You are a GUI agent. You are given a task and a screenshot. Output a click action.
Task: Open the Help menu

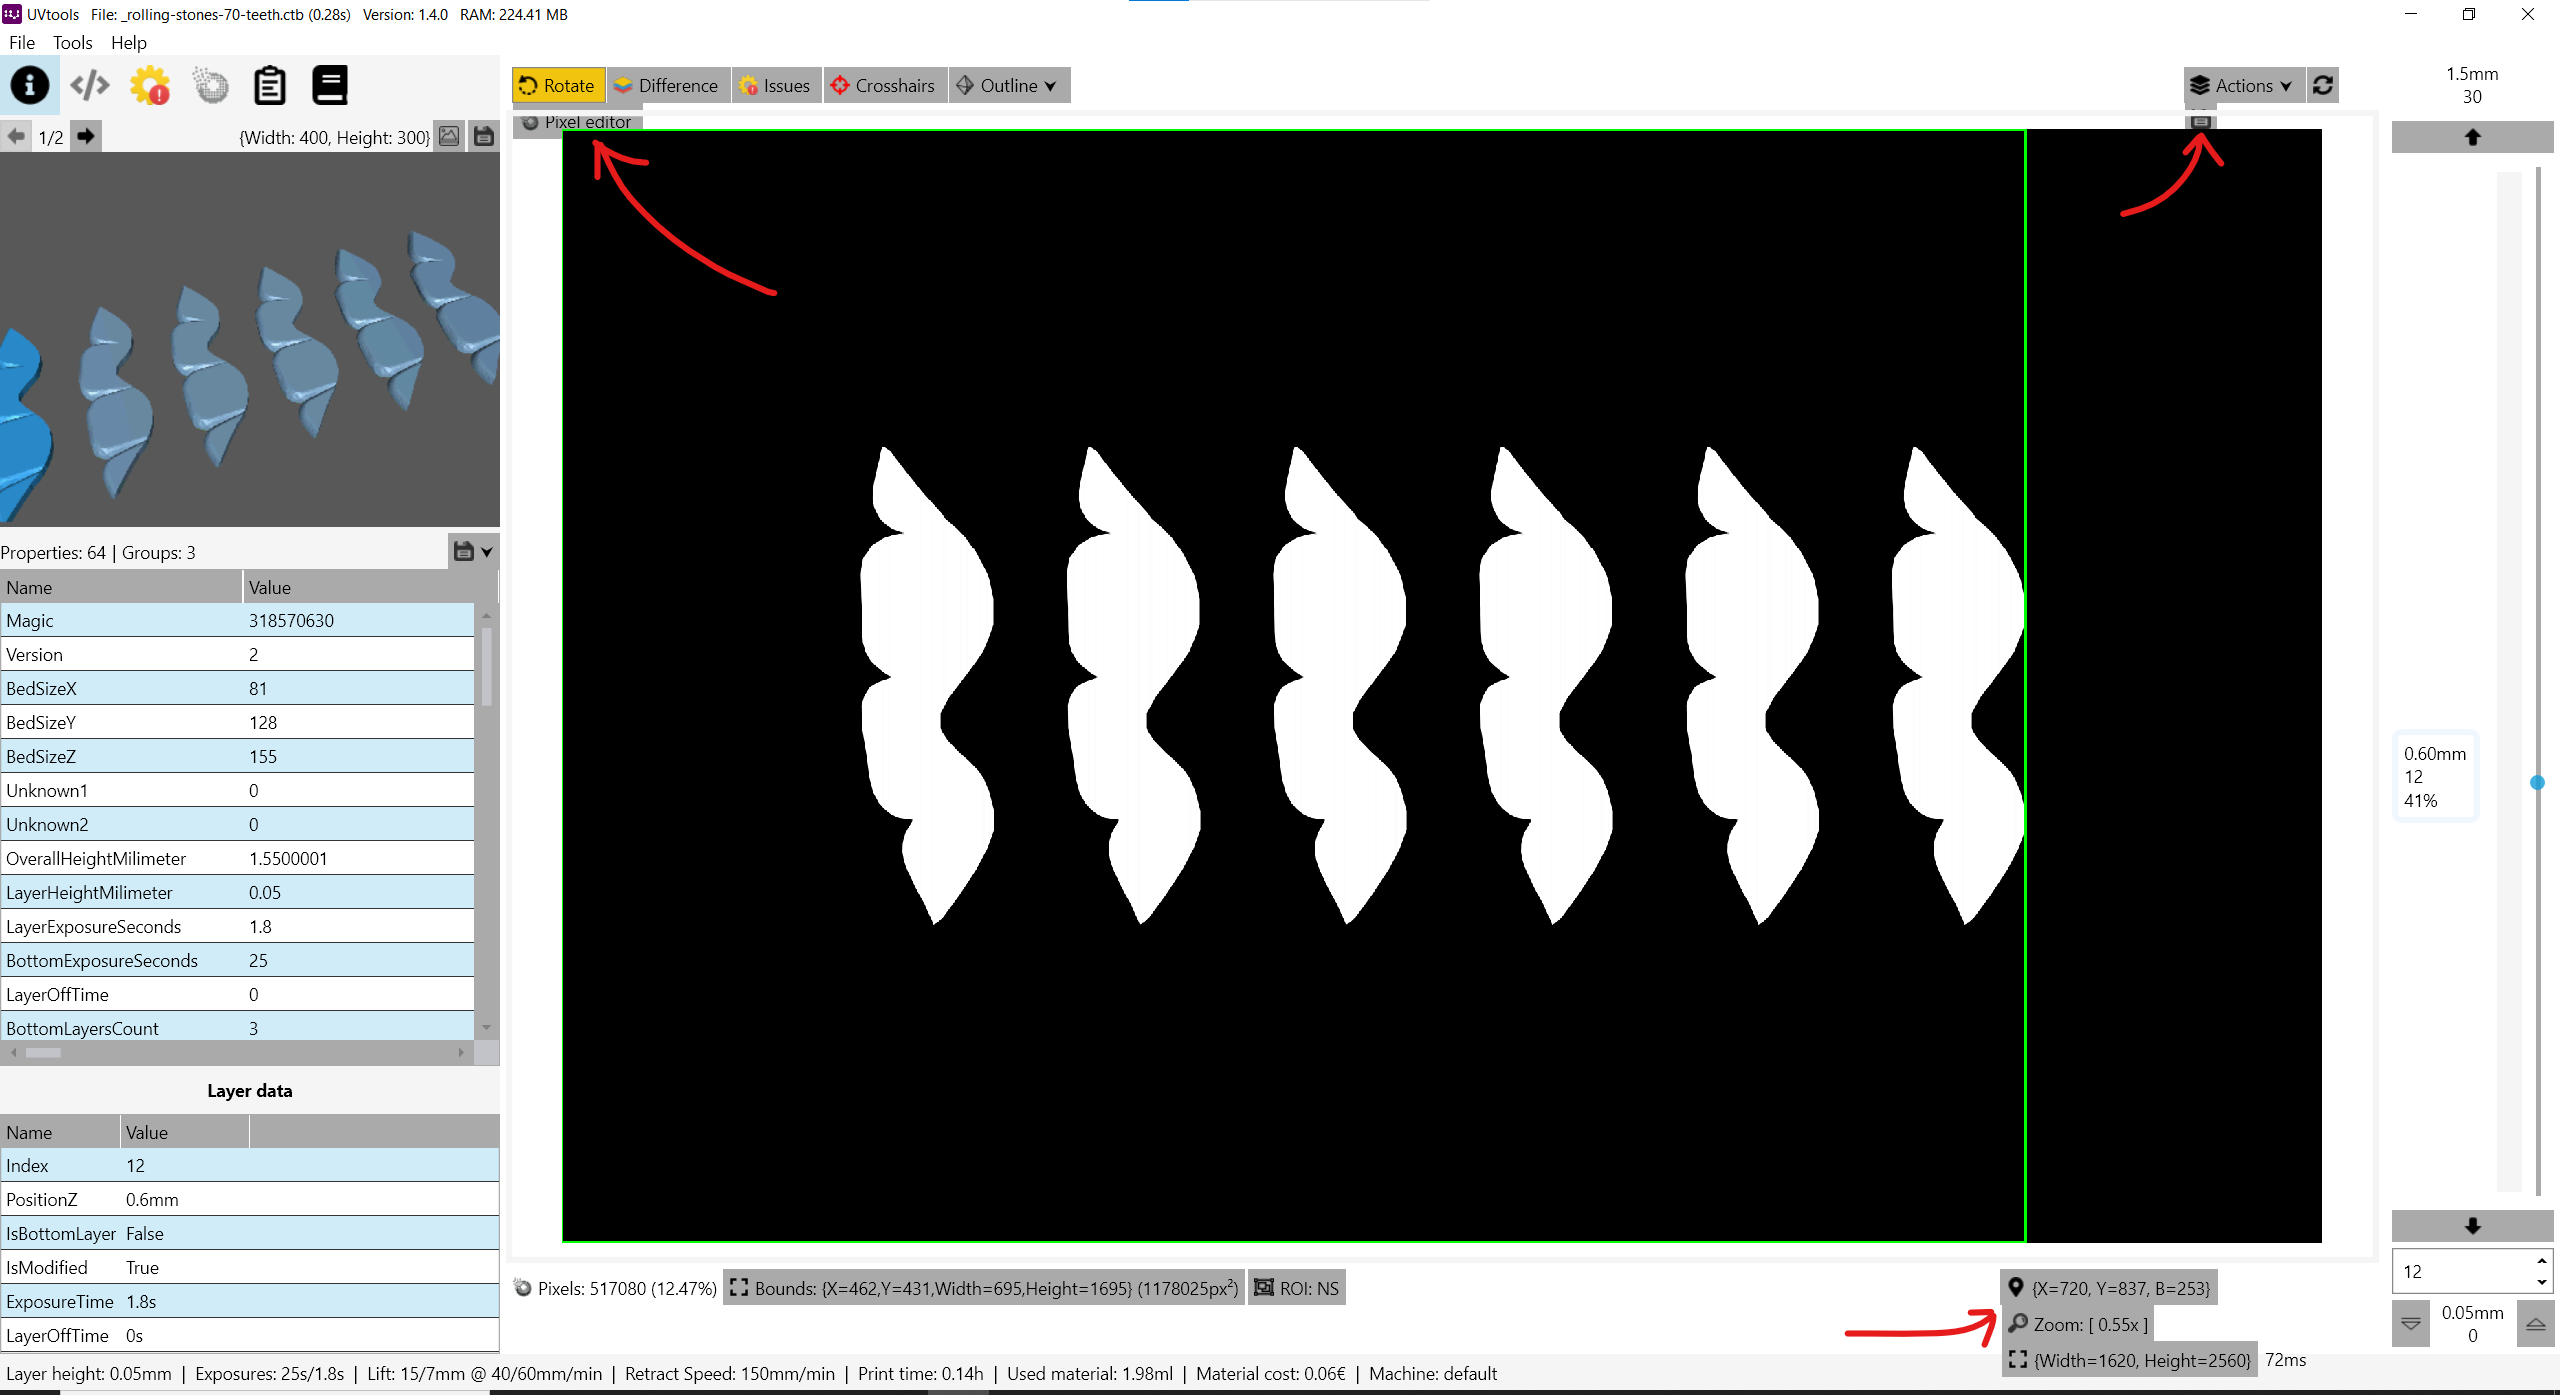coord(129,42)
